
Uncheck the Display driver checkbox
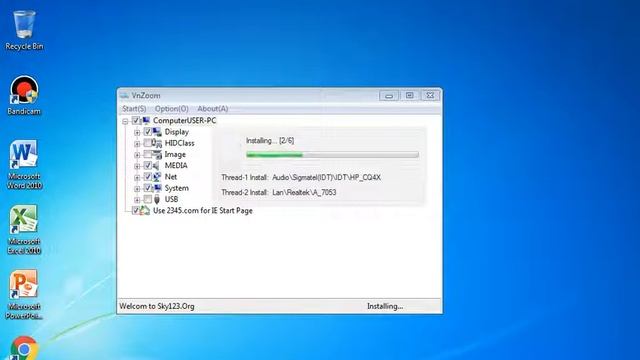click(148, 132)
